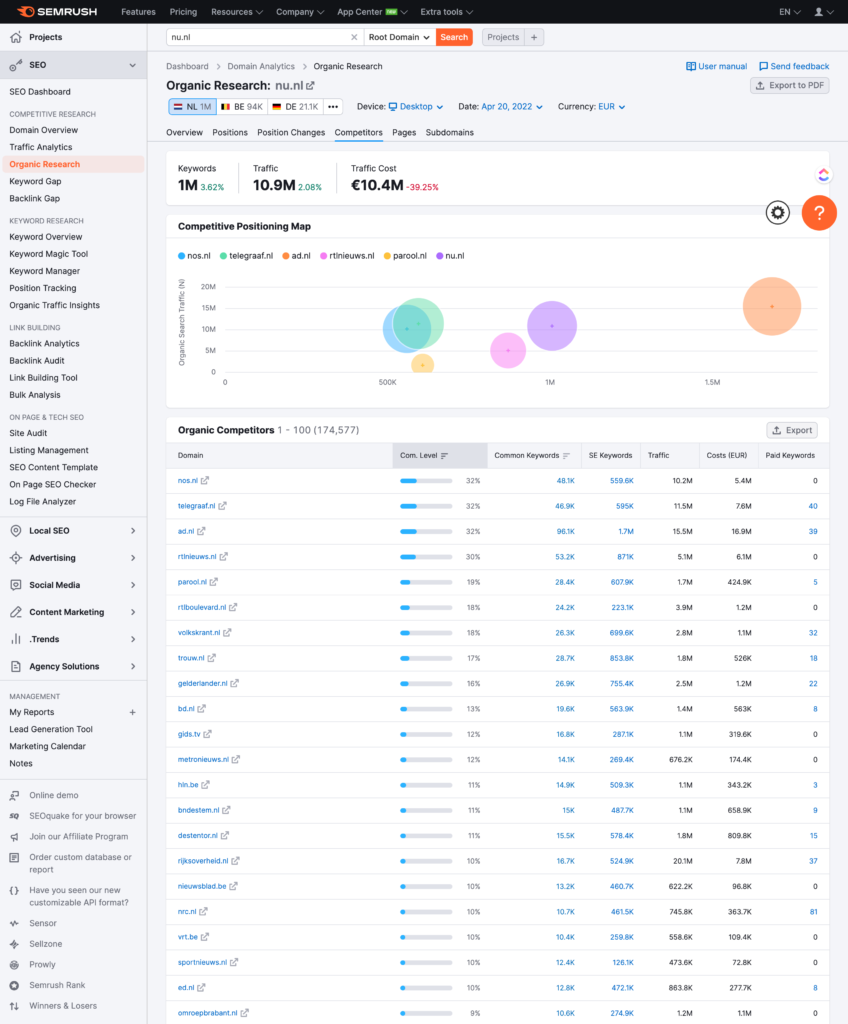Go to Domain Analytics breadcrumb
This screenshot has height=1024, width=848.
point(261,67)
